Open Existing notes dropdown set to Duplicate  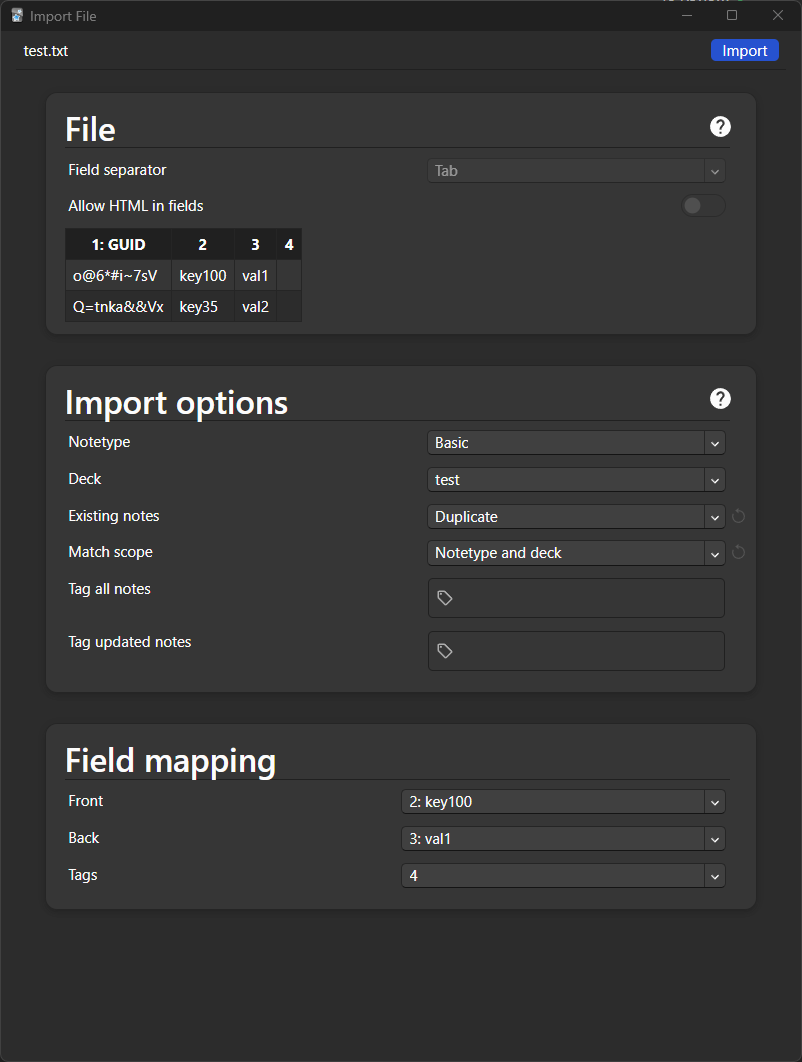pyautogui.click(x=576, y=517)
